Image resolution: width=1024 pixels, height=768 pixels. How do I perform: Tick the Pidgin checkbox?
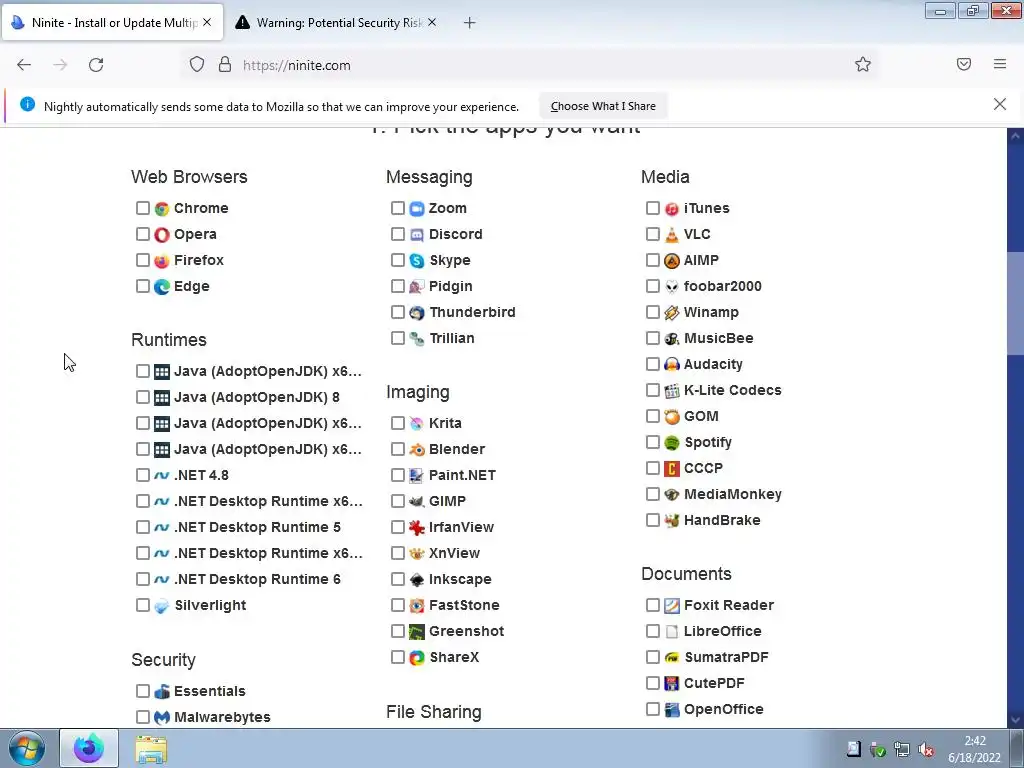(x=398, y=286)
